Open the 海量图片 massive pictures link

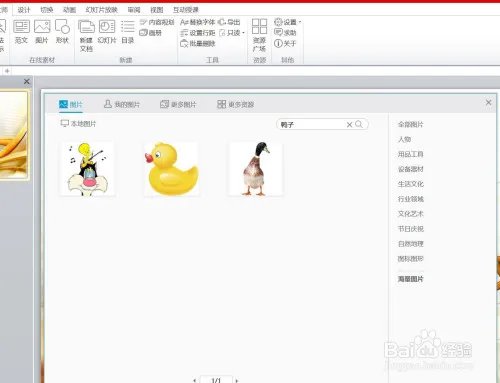(411, 279)
